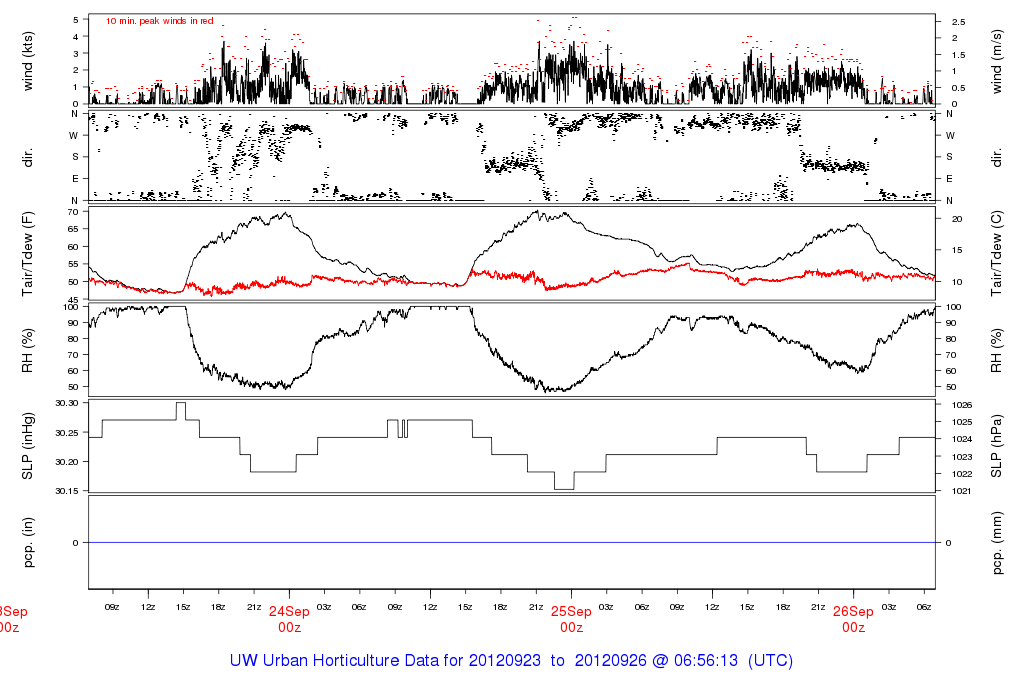
Task: Click the '10 min. peak winds in red' legend text
Action: (159, 21)
